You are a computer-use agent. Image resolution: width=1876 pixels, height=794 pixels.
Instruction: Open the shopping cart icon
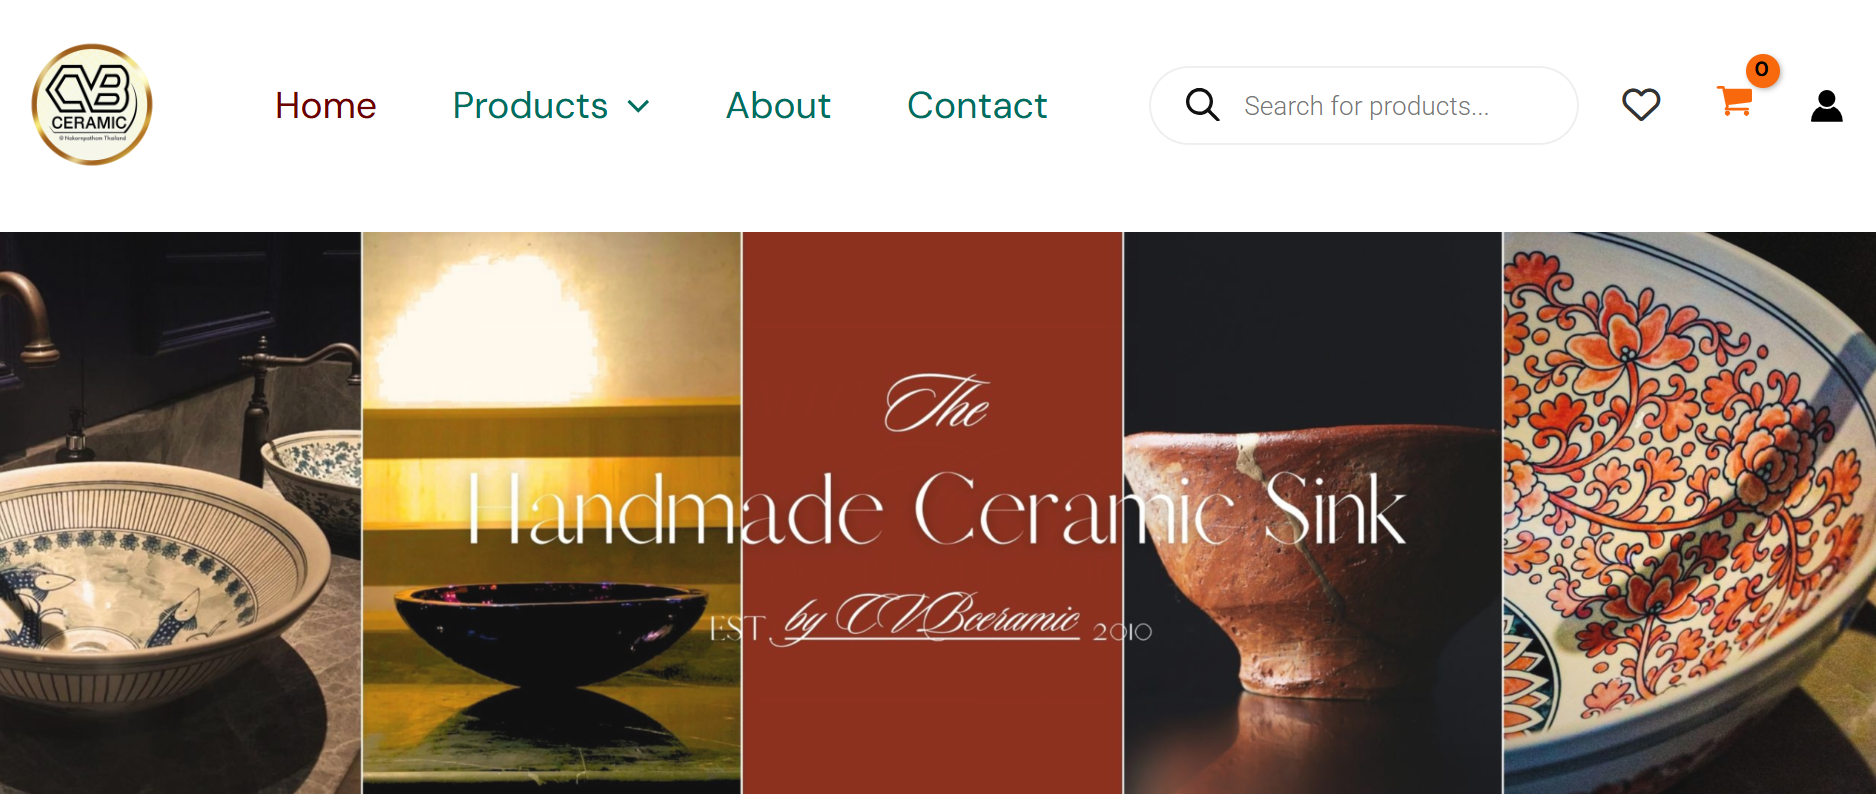1735,101
